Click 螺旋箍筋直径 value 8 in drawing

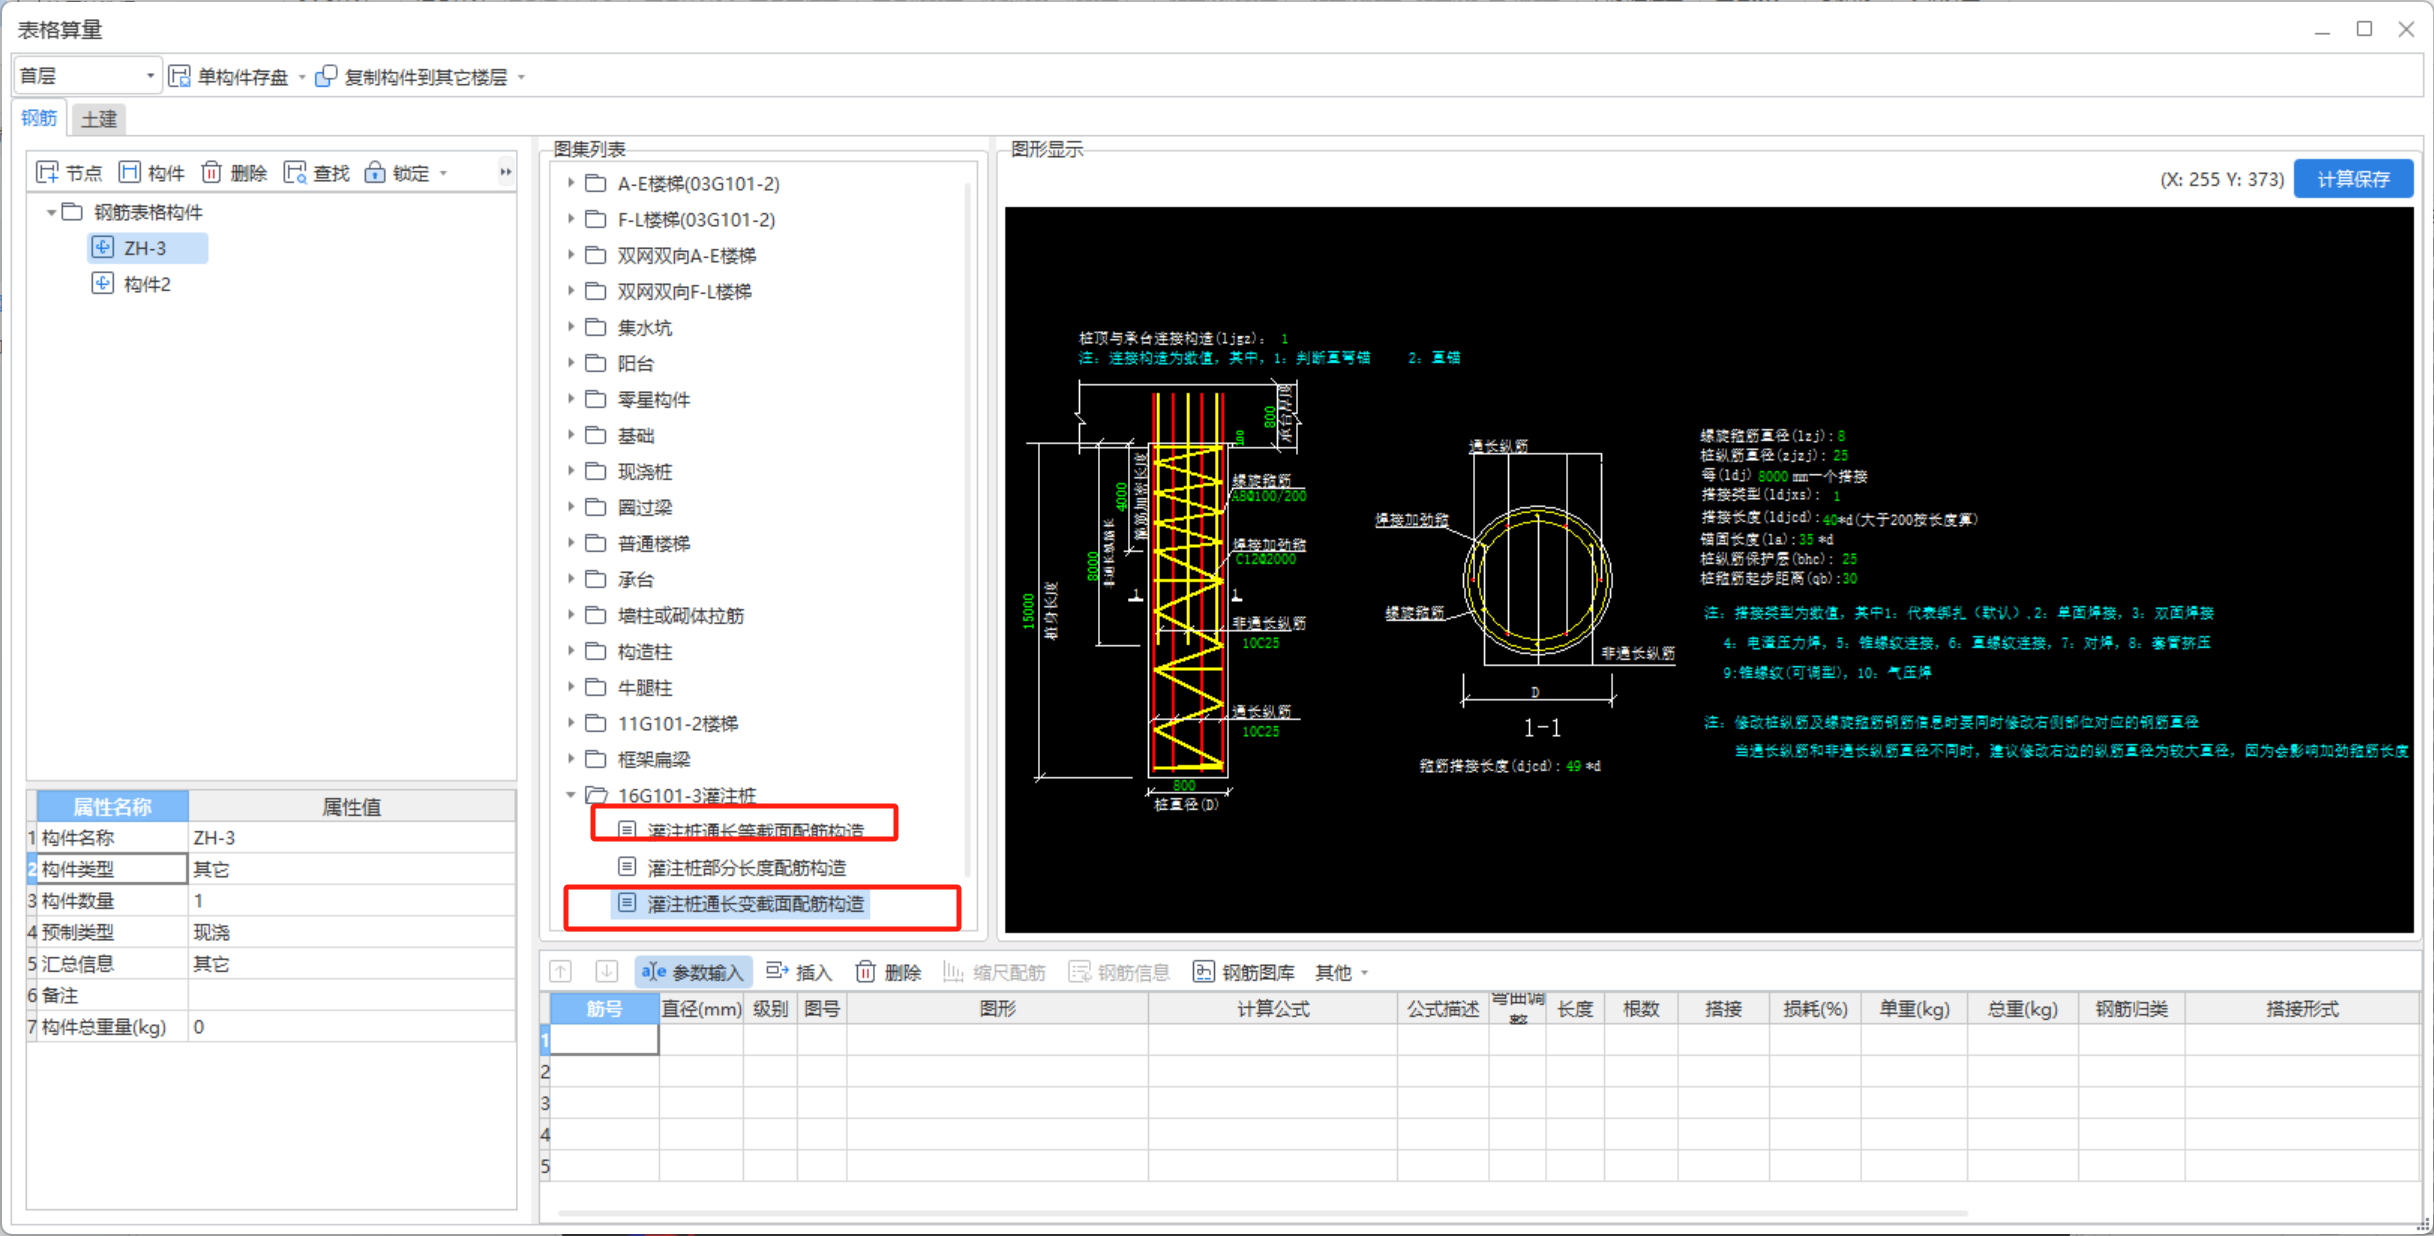tap(1841, 436)
